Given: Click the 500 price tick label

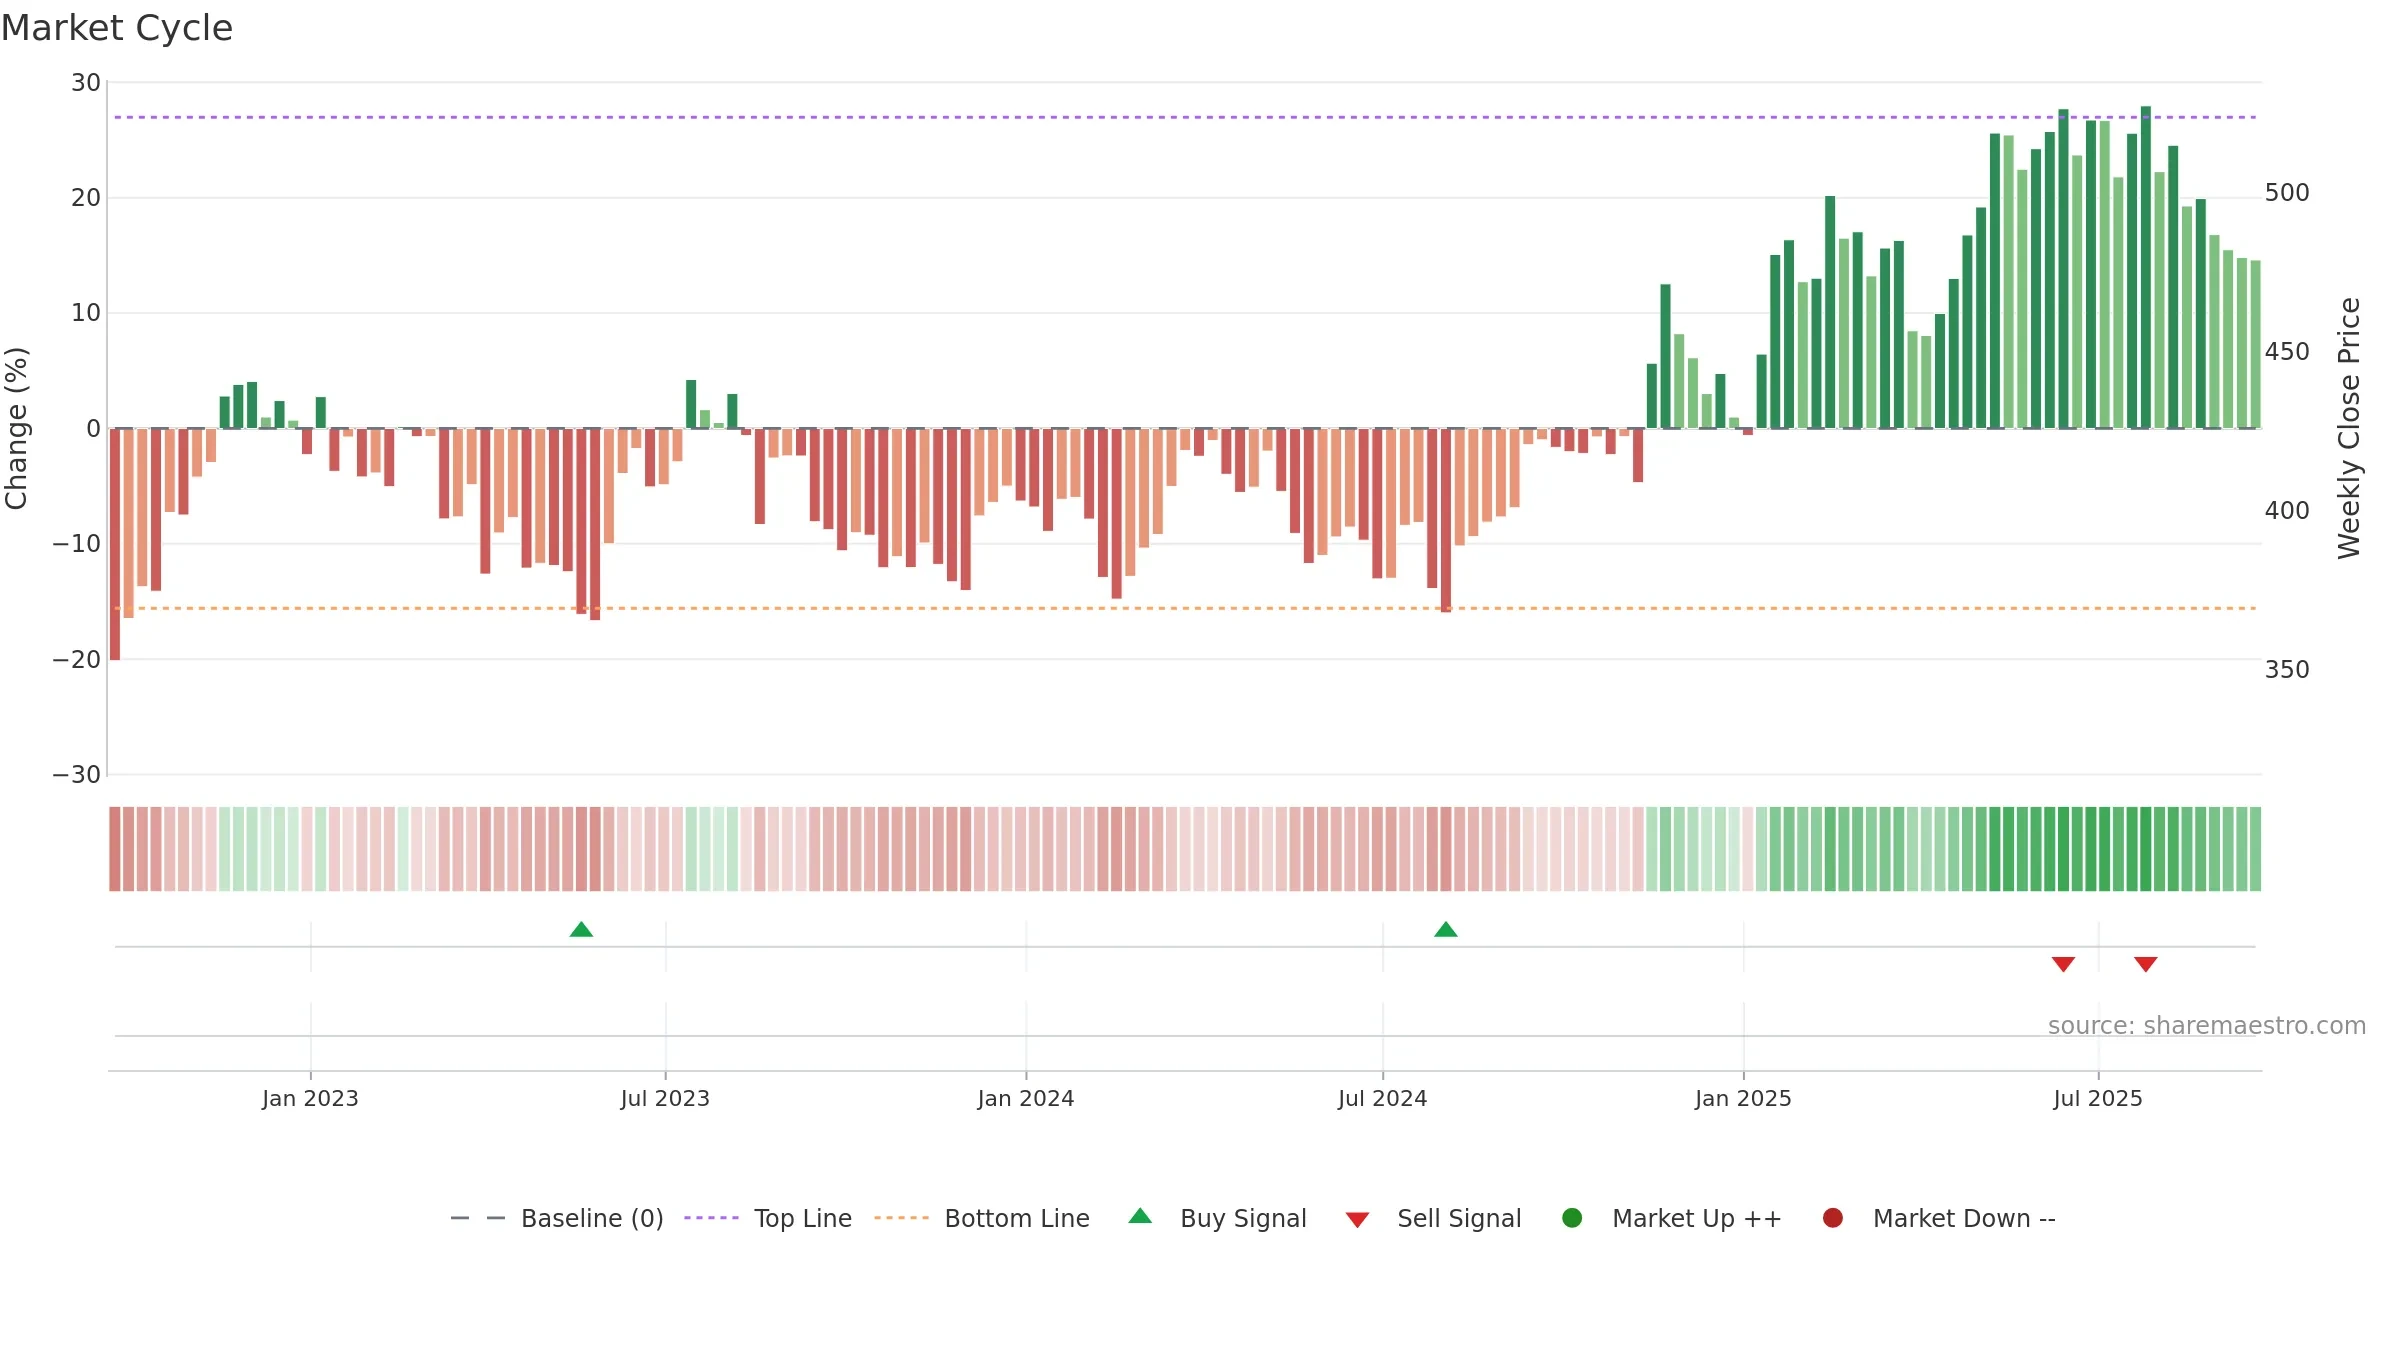Looking at the screenshot, I should pos(2287,193).
